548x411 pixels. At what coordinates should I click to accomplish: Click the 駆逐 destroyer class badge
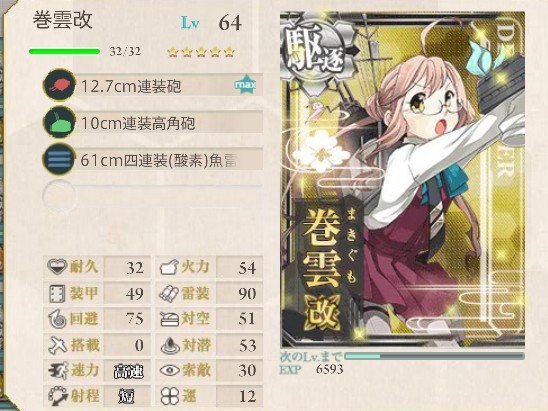[315, 52]
